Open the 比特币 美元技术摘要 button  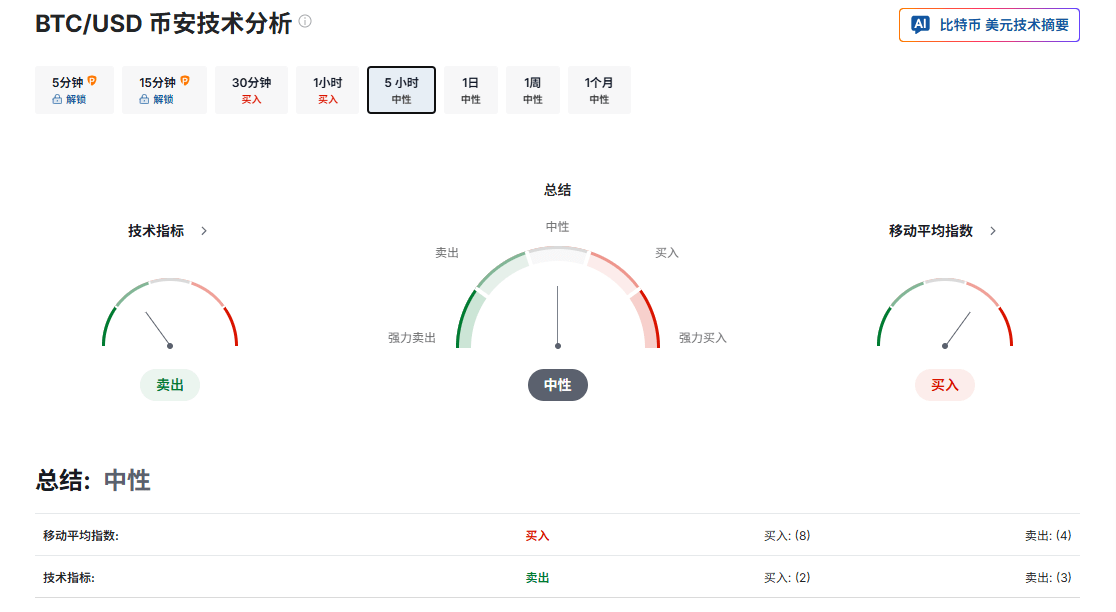click(x=989, y=25)
